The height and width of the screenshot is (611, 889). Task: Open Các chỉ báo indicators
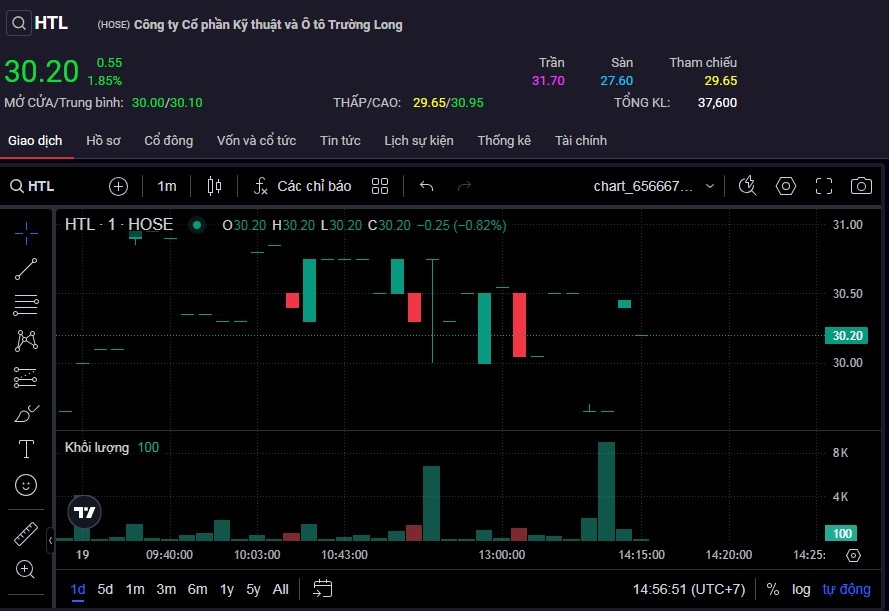pyautogui.click(x=302, y=186)
